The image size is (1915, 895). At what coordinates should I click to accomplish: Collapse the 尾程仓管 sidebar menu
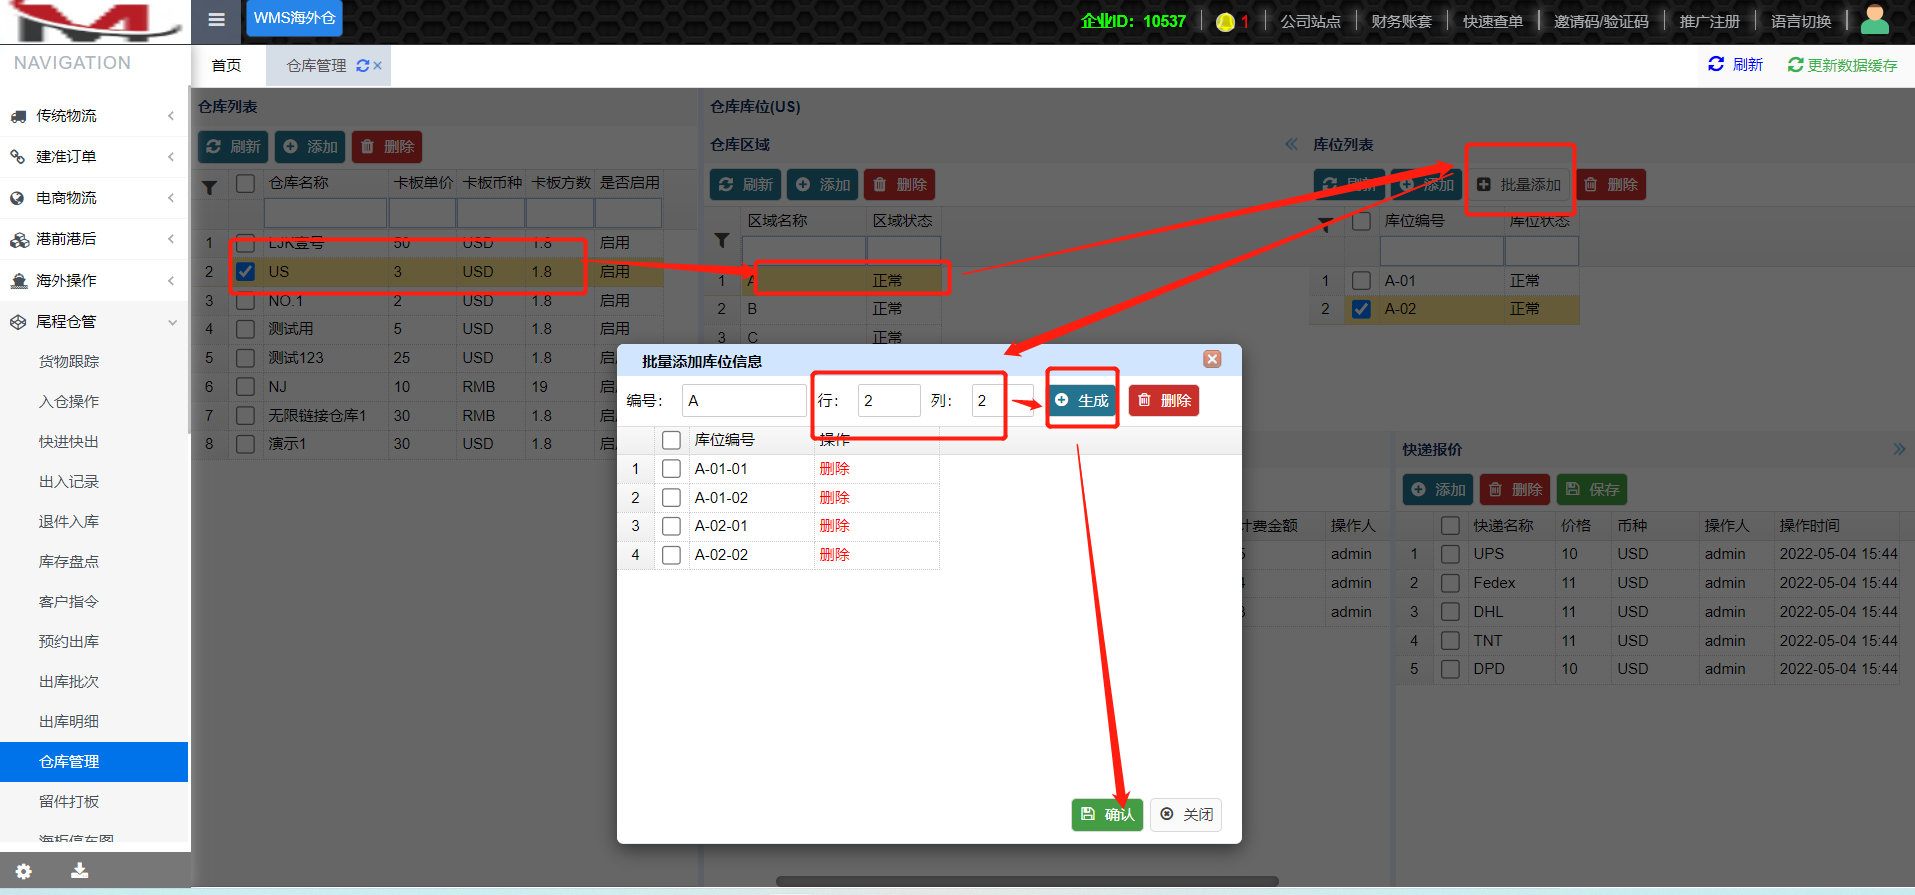[94, 322]
